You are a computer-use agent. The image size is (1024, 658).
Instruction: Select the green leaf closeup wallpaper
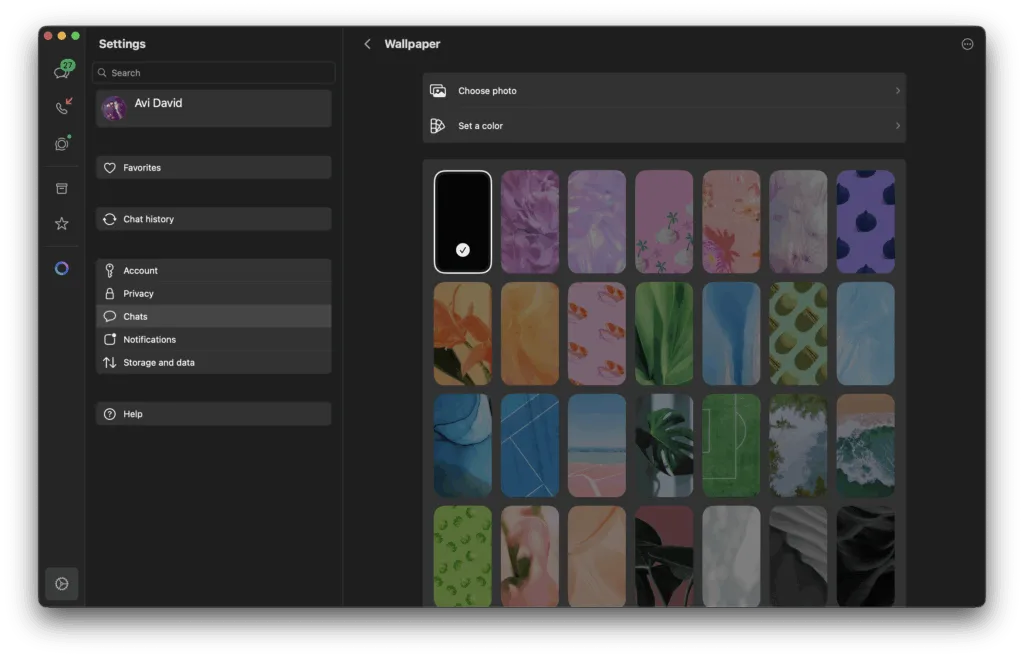pos(664,334)
